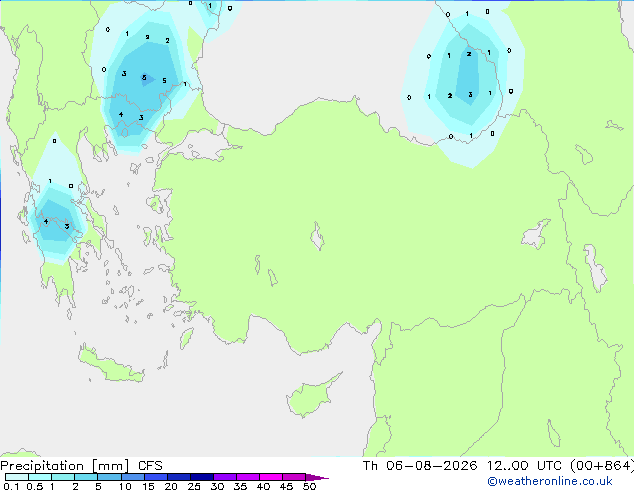The height and width of the screenshot is (490, 634).
Task: Pick the 1–2 mm legend swatch
Action: pos(63,477)
